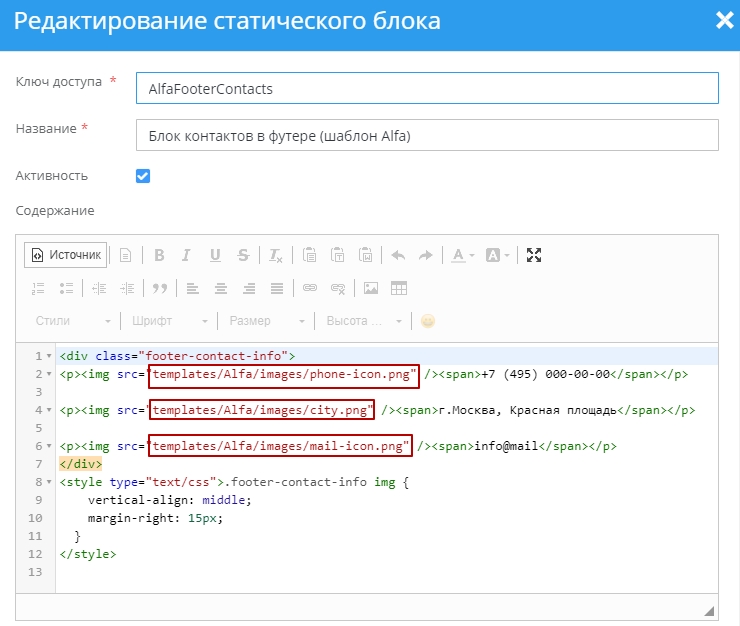Image resolution: width=740 pixels, height=626 pixels.
Task: Click the smiley emoji icon
Action: (x=428, y=321)
